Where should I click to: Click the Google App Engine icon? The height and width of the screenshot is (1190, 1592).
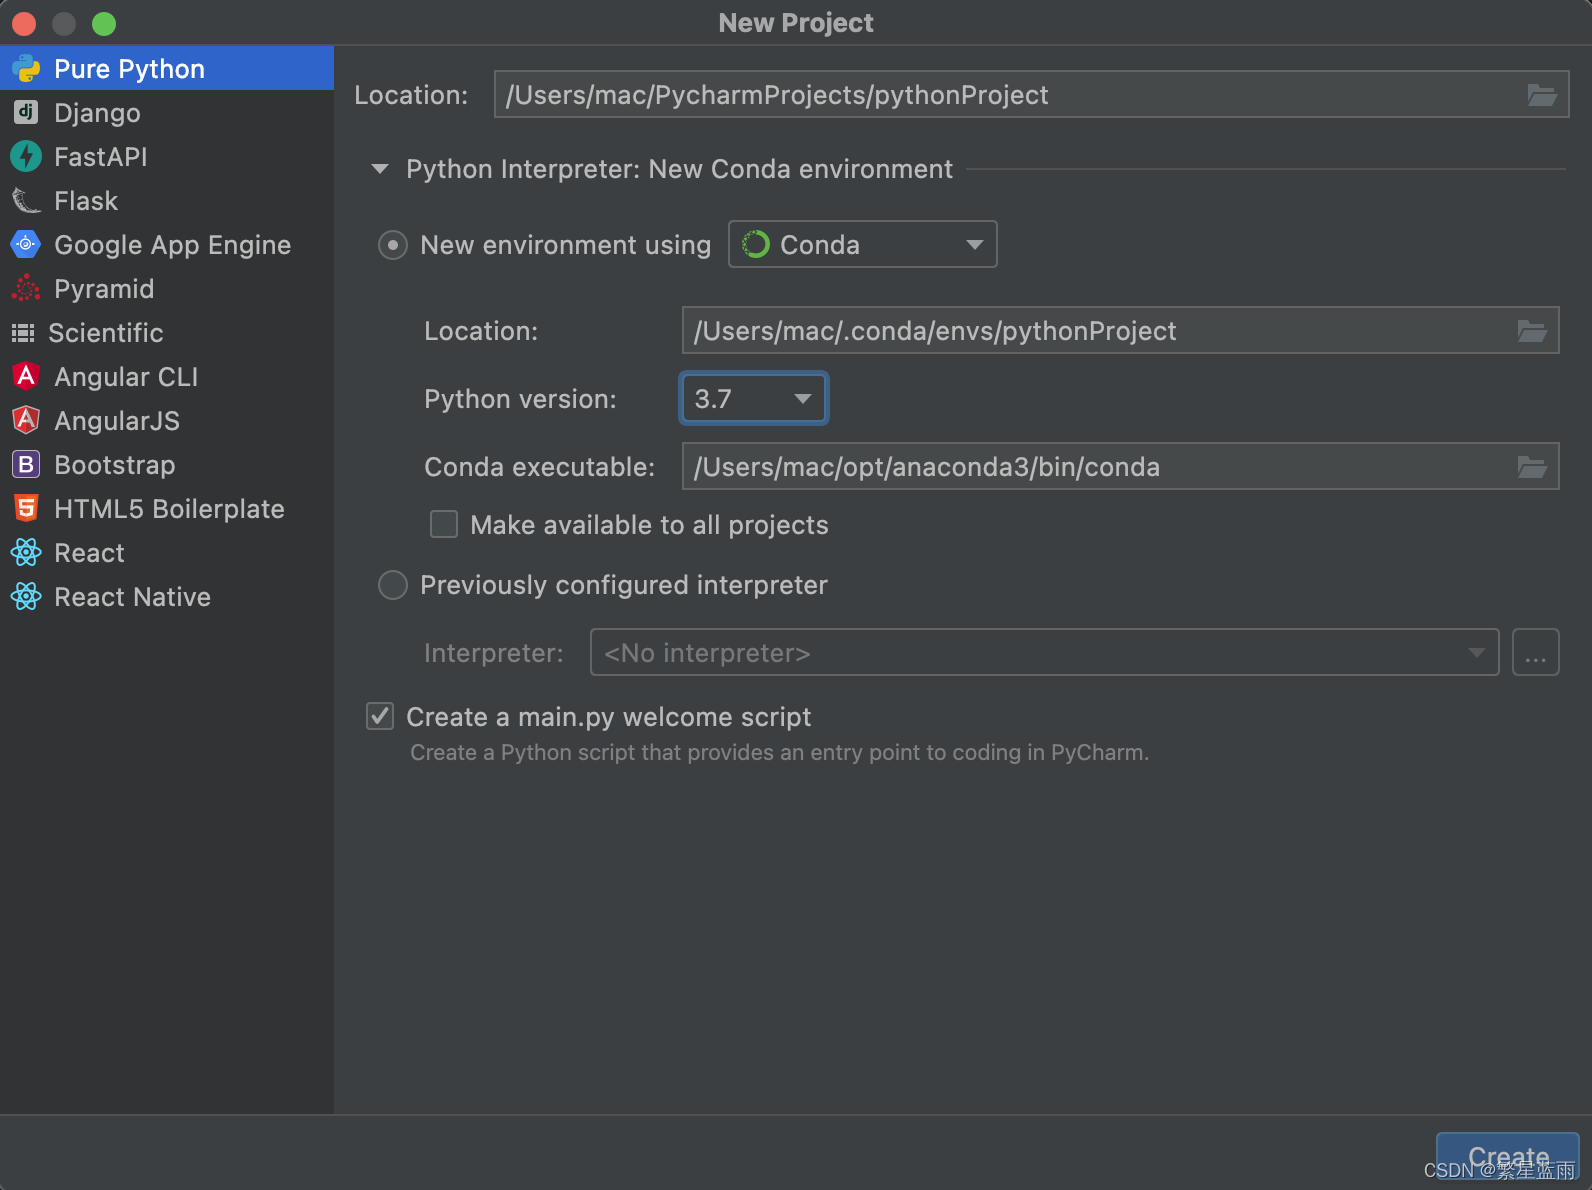(26, 244)
